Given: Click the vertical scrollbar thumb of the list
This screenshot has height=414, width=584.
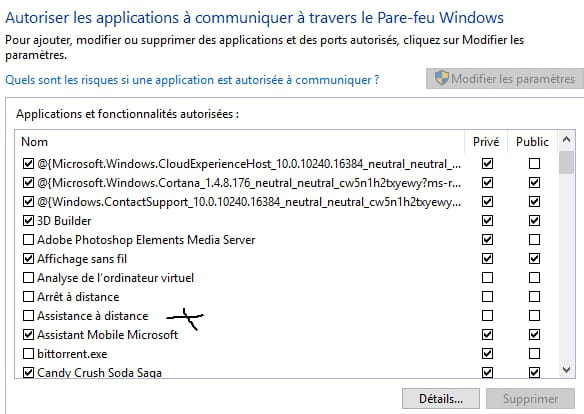Looking at the screenshot, I should click(x=566, y=162).
